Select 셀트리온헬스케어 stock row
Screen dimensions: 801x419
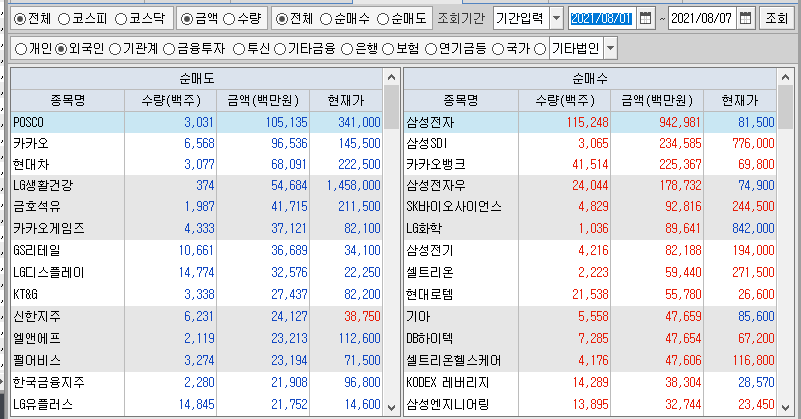tap(591, 360)
